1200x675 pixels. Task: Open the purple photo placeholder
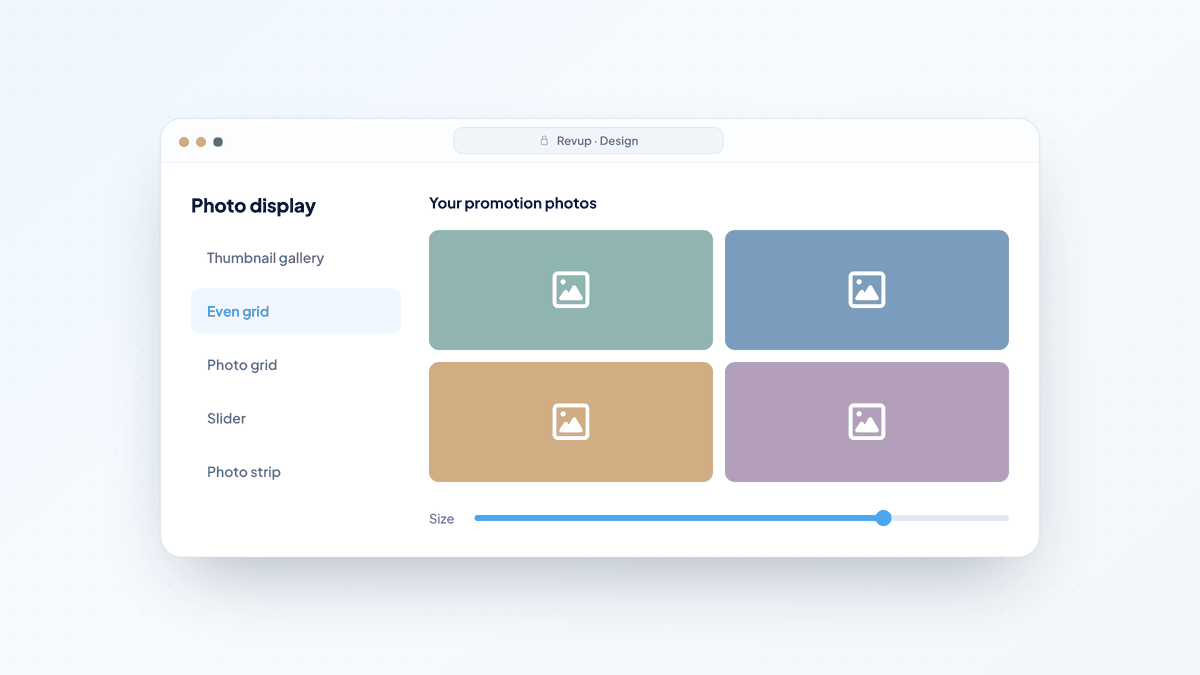click(867, 422)
